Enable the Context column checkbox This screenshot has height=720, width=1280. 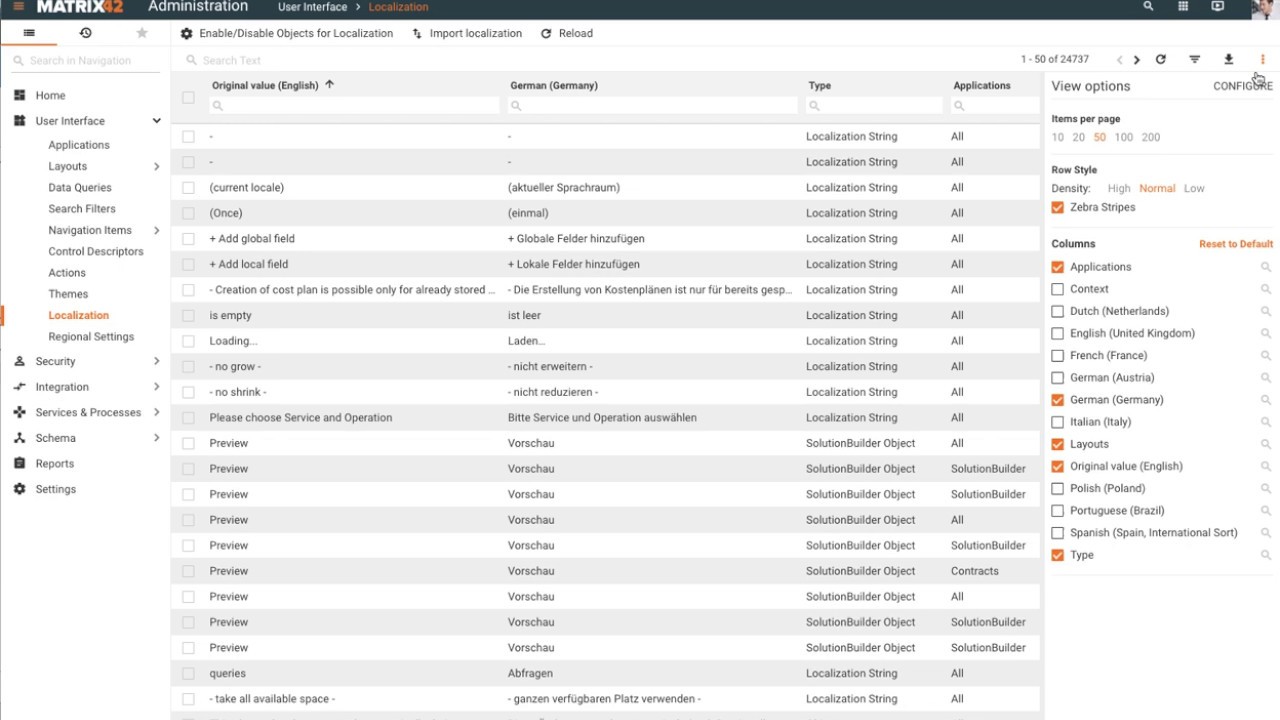pos(1058,289)
